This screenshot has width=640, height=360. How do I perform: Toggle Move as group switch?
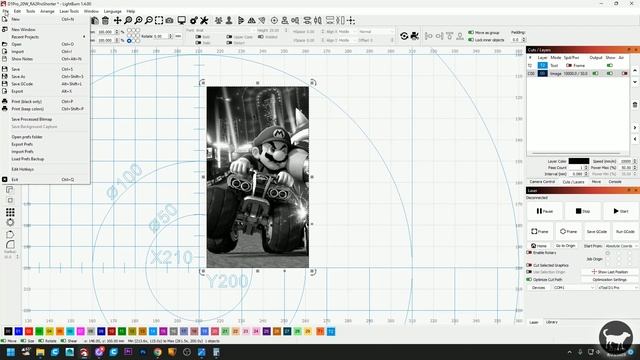471,32
